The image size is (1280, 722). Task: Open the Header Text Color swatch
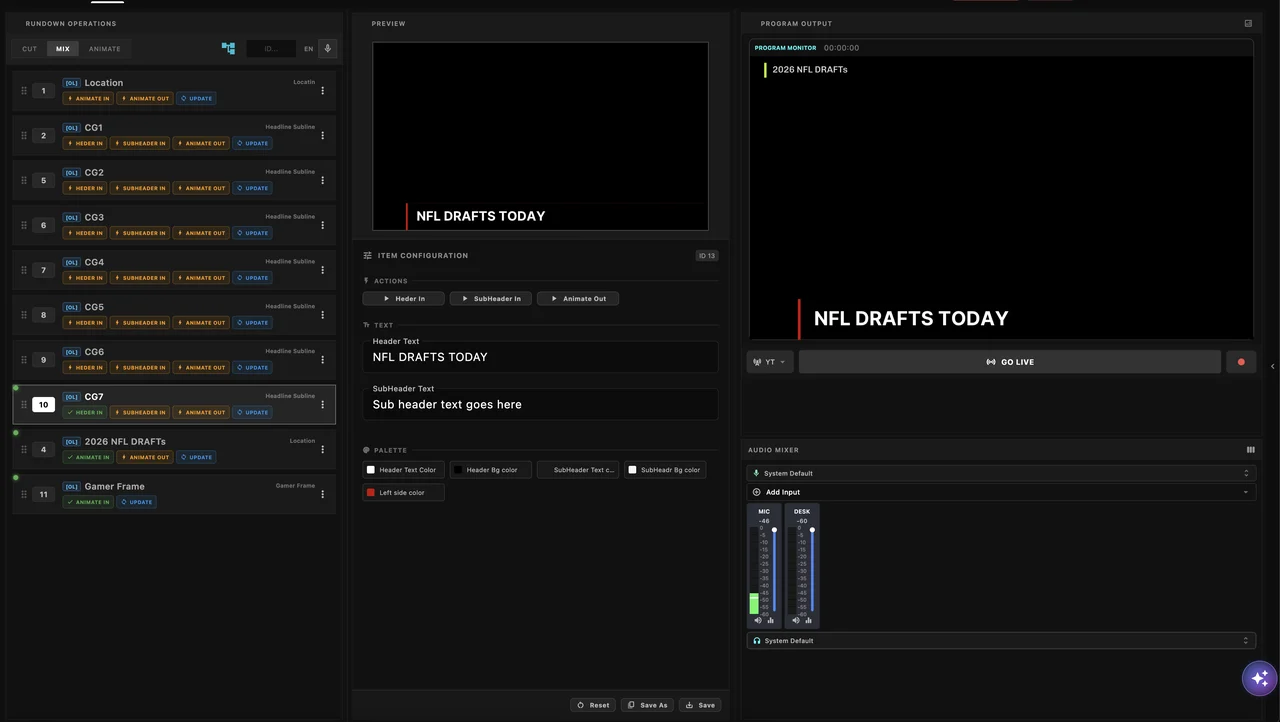click(x=403, y=470)
